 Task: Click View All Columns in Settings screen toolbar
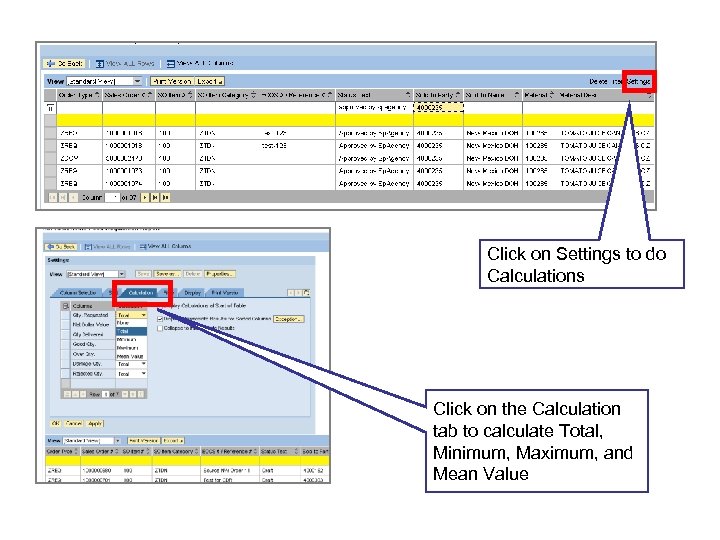point(165,246)
